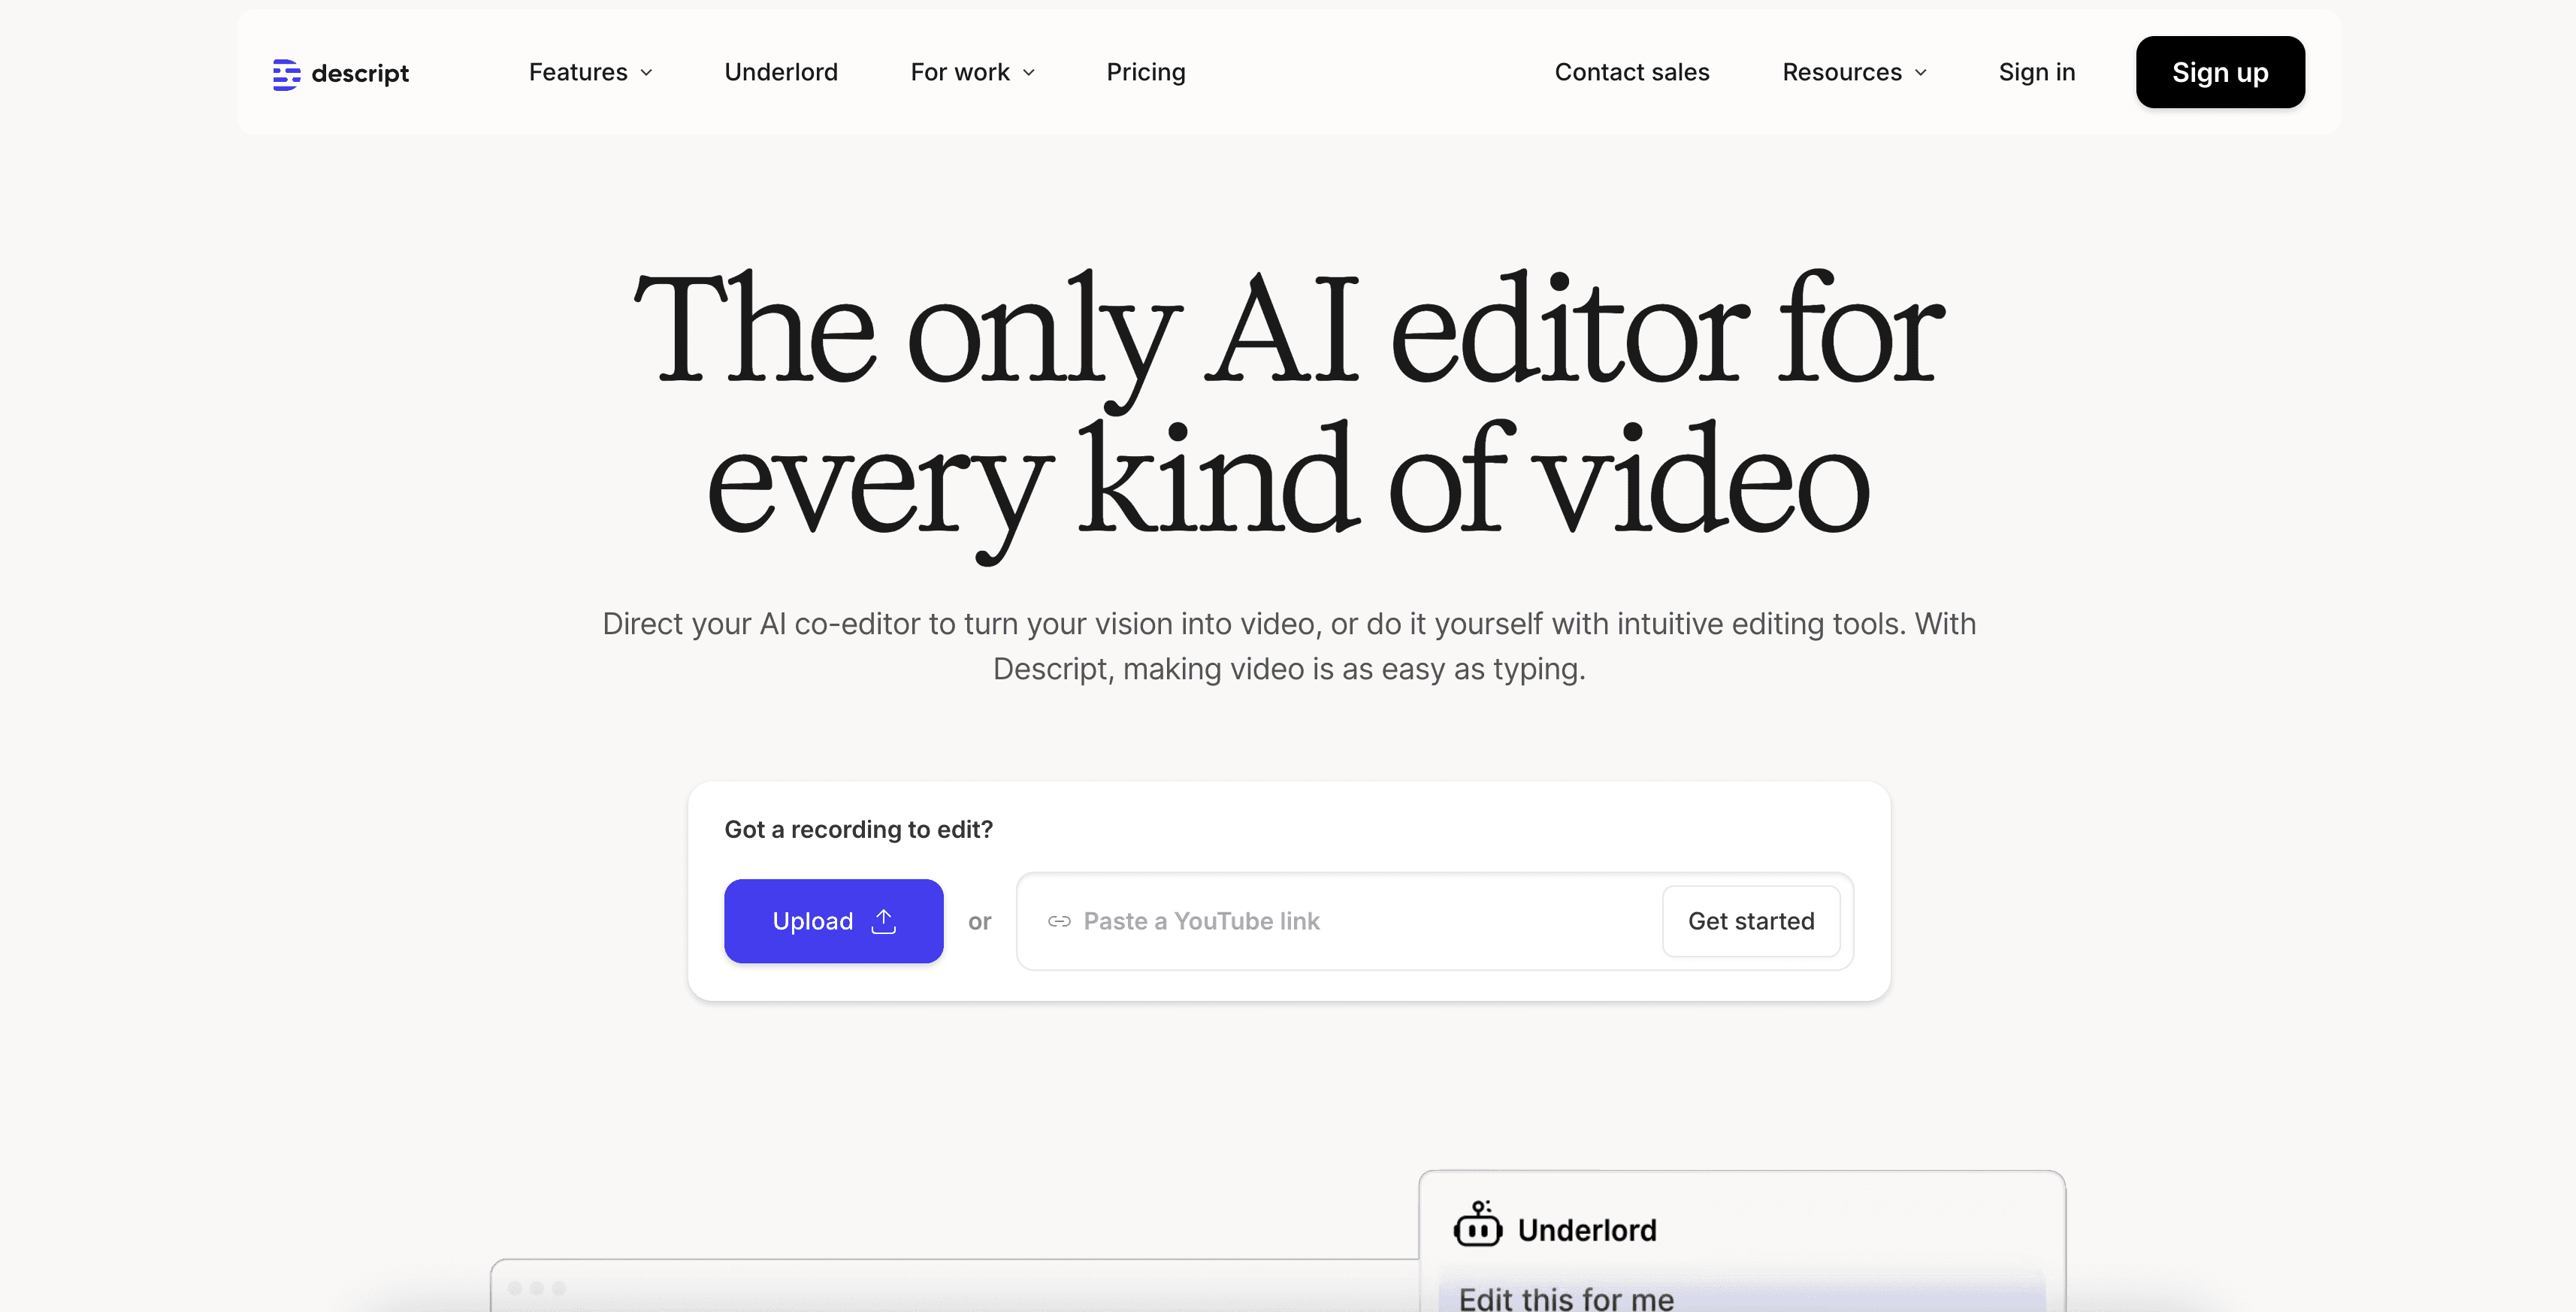Open the Pricing page
2576x1312 pixels.
point(1145,72)
